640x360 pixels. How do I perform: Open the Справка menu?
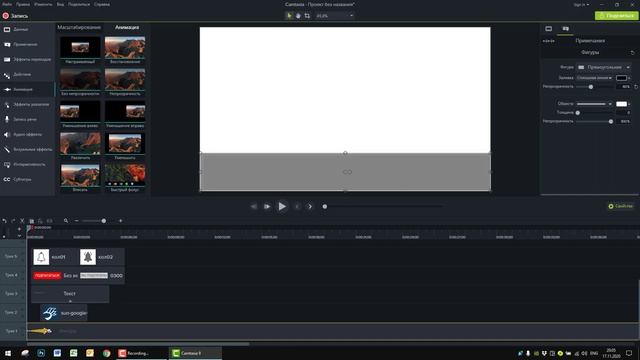click(x=102, y=4)
